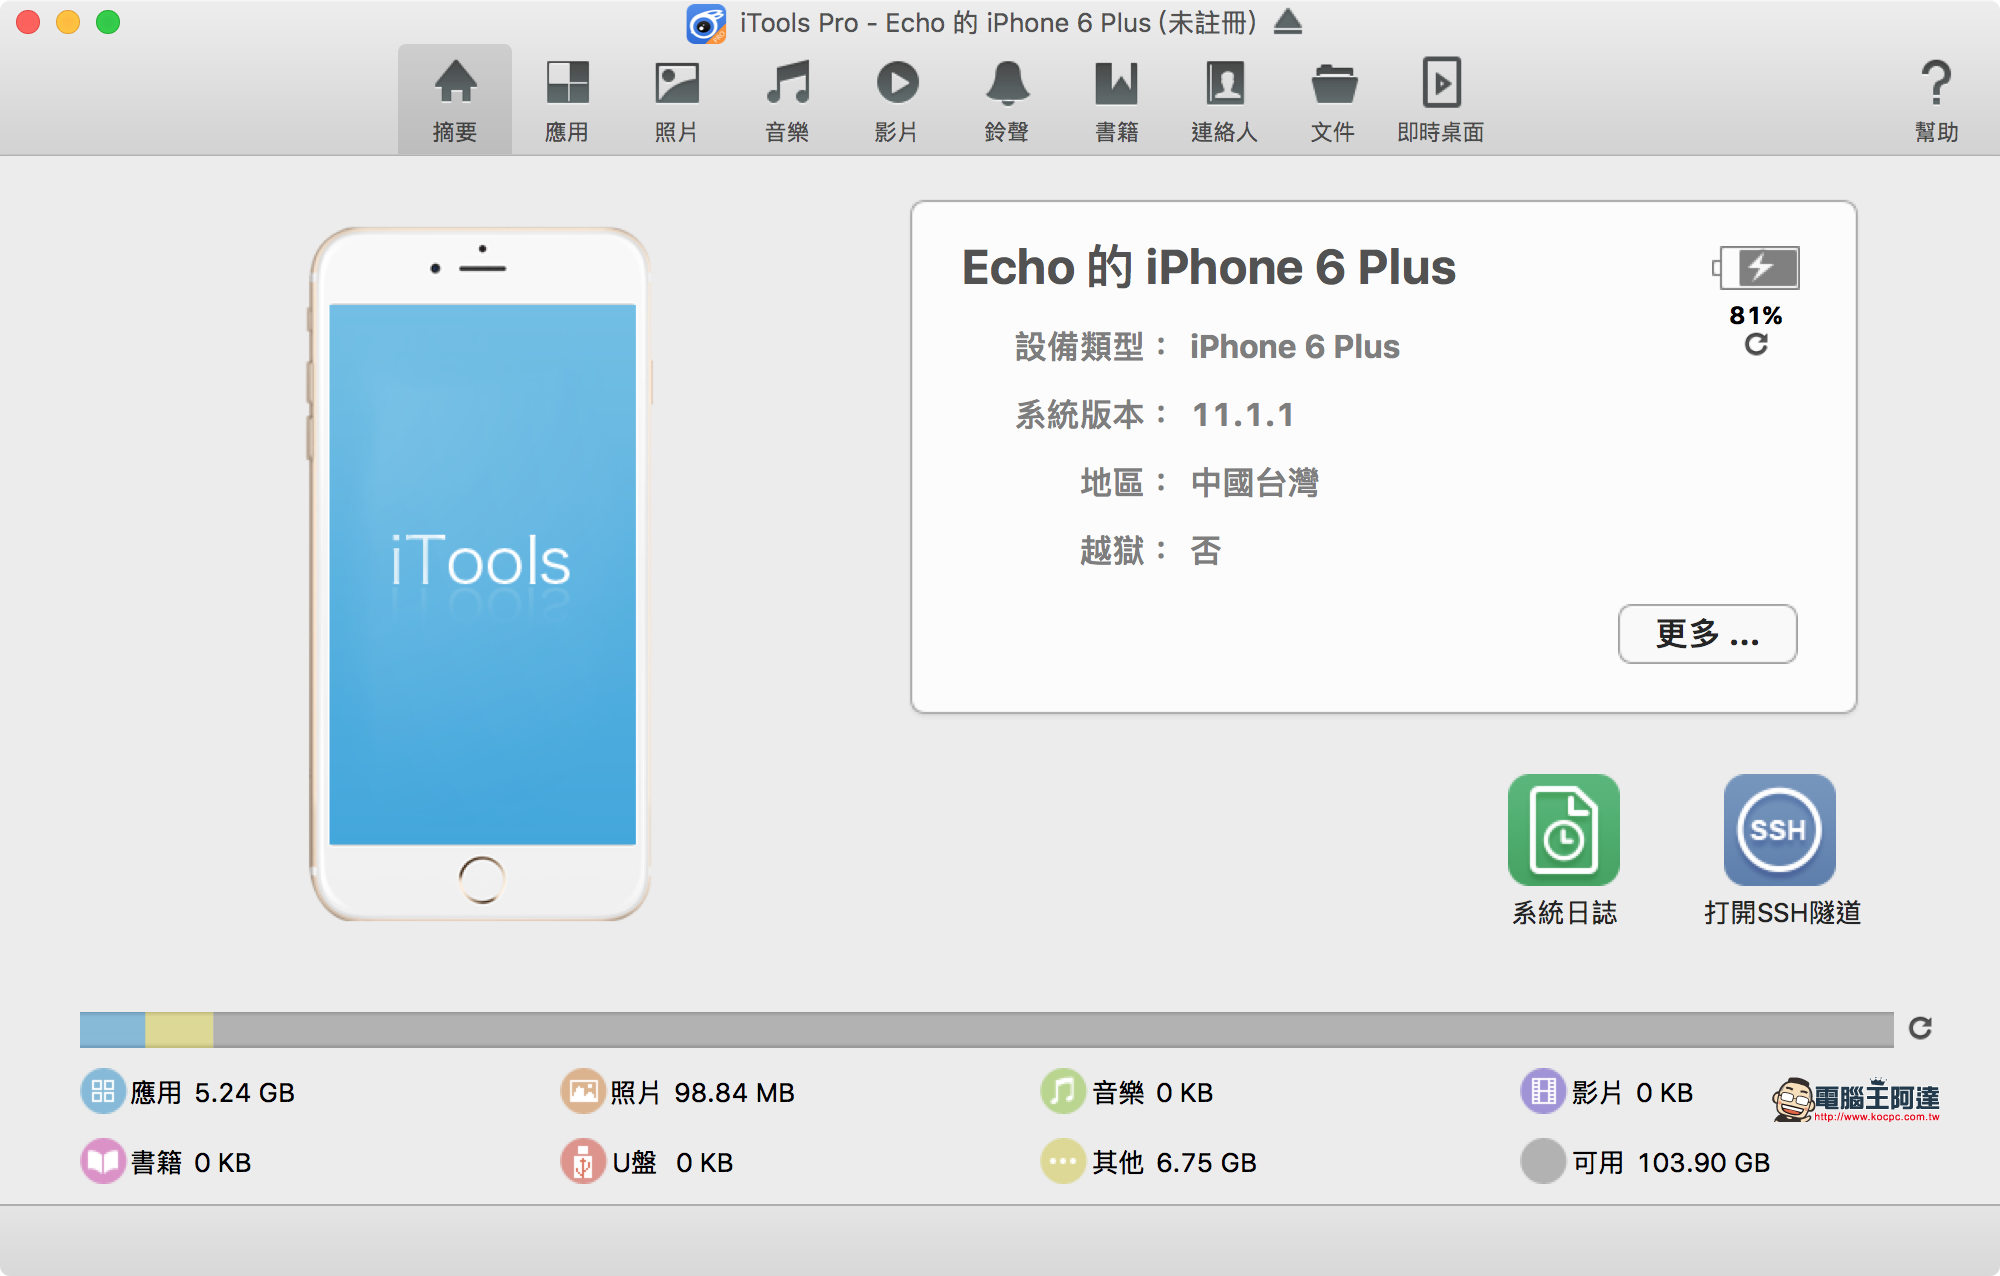Launch 即時桌面 live desktop
This screenshot has width=2000, height=1276.
coord(1441,100)
